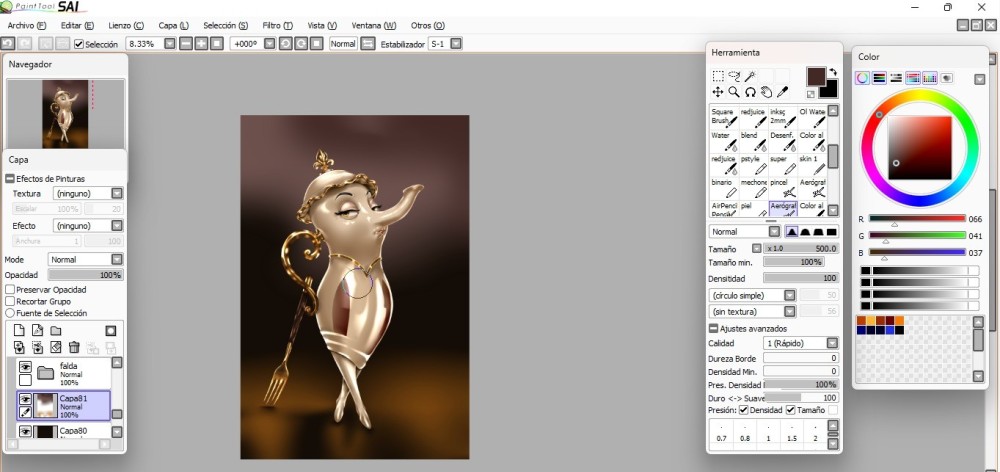
Task: Open the rotation angle dropdown
Action: point(269,44)
